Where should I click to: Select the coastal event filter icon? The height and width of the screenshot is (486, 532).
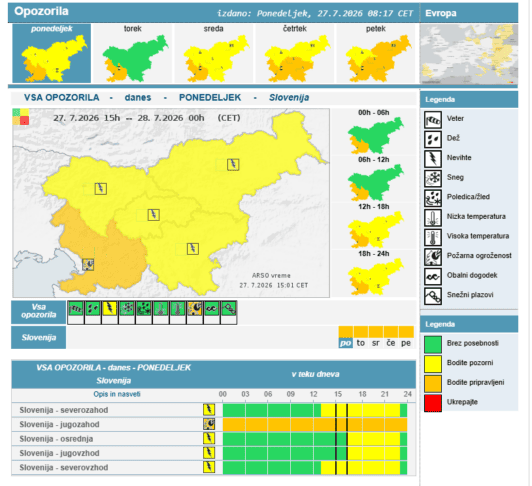[212, 309]
